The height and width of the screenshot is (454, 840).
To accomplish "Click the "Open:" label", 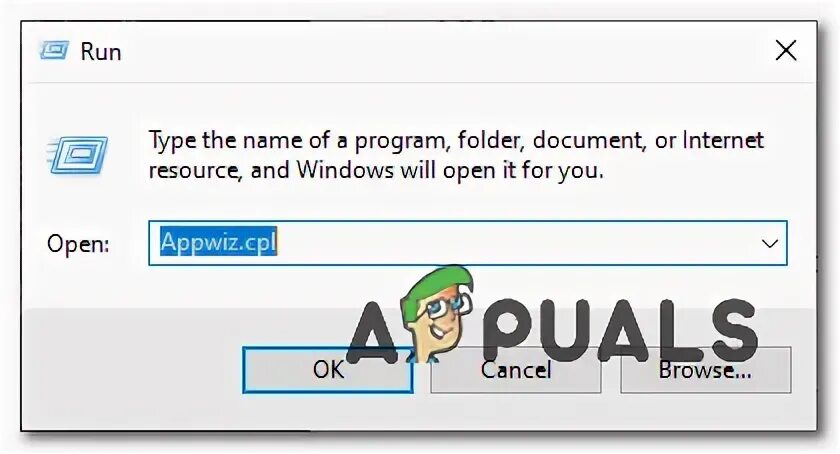I will point(78,244).
